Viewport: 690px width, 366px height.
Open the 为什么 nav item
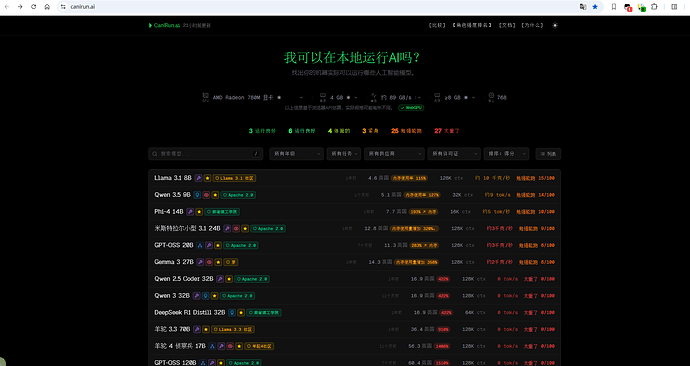click(532, 26)
